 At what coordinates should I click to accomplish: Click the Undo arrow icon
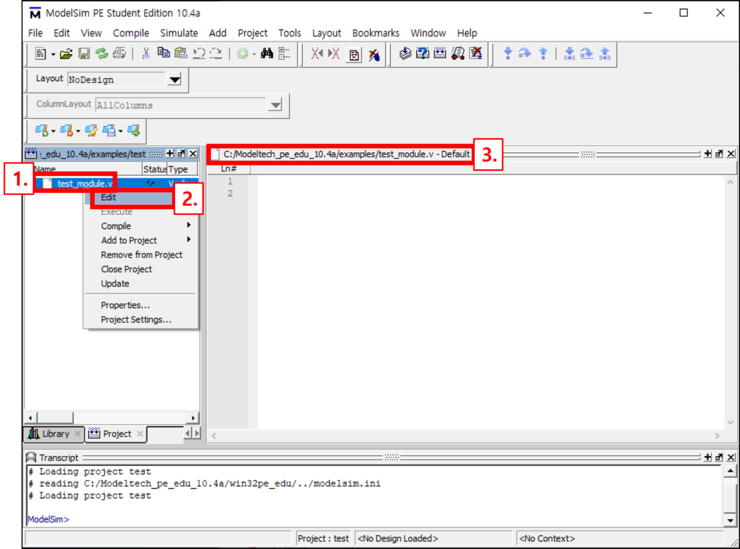(x=199, y=53)
